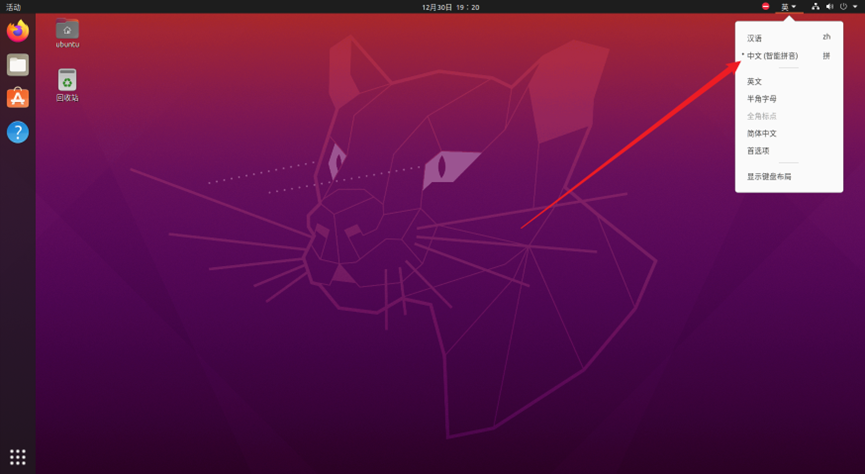Show all applications grid
The width and height of the screenshot is (865, 474).
(18, 457)
